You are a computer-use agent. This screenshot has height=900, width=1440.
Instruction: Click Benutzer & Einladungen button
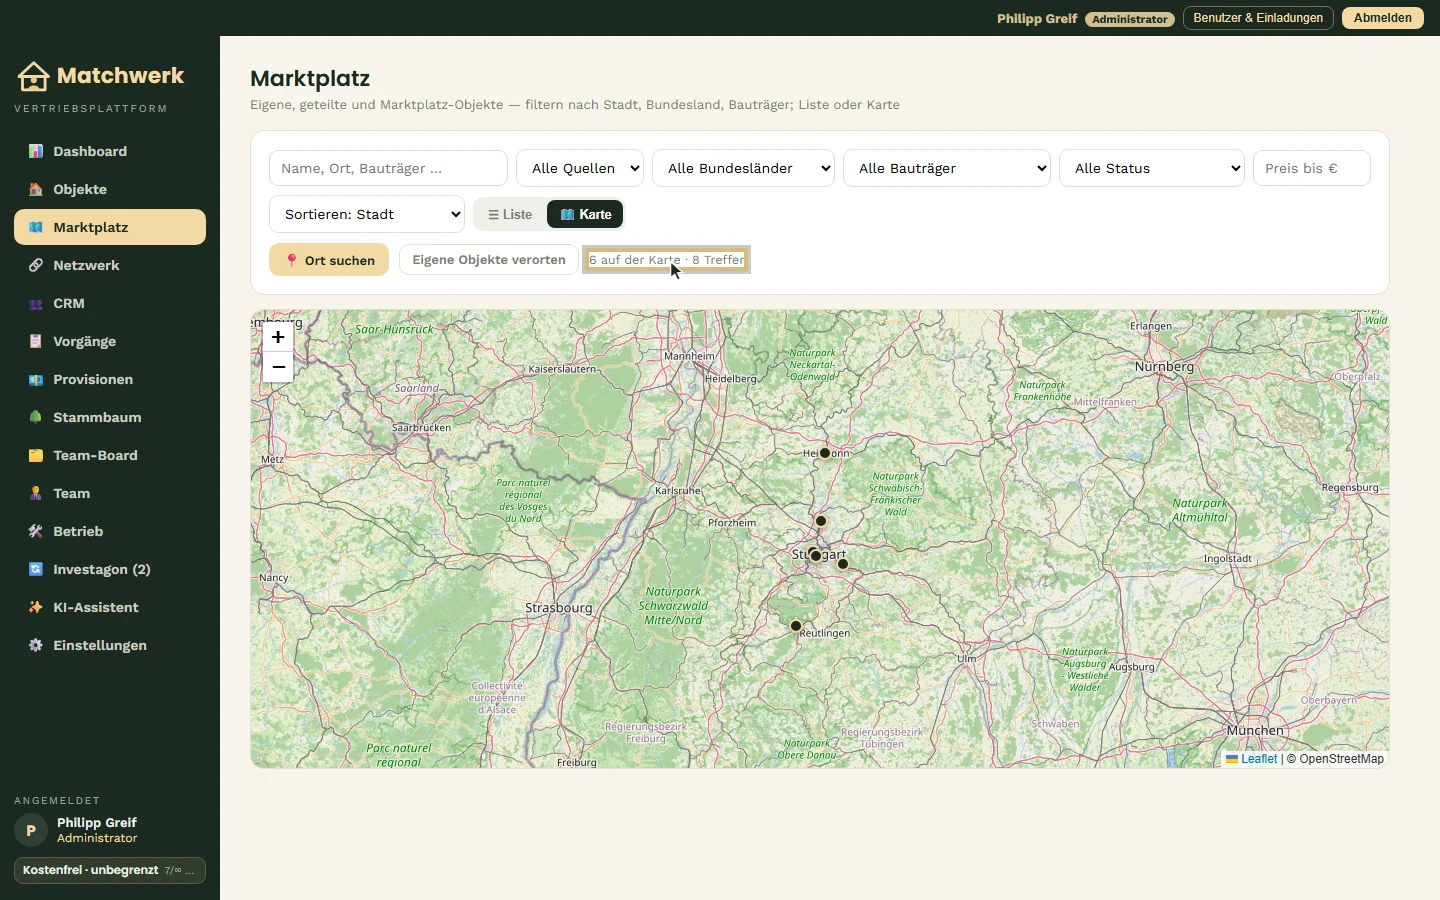click(1258, 18)
